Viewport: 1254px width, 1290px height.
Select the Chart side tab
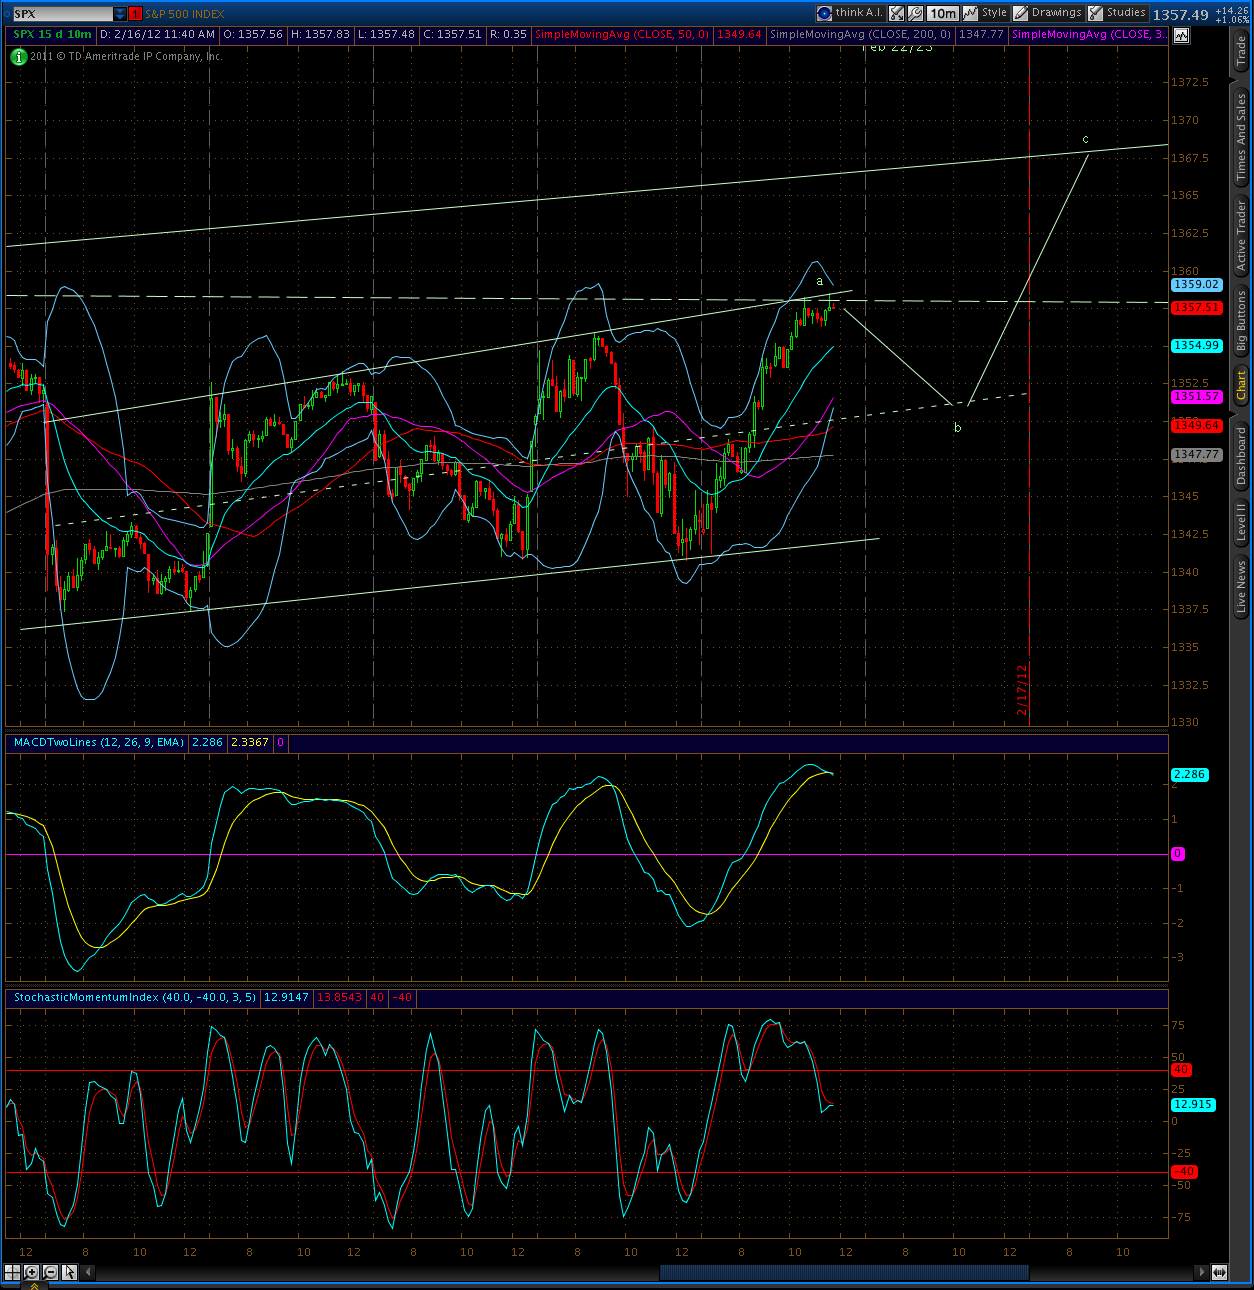click(x=1241, y=385)
